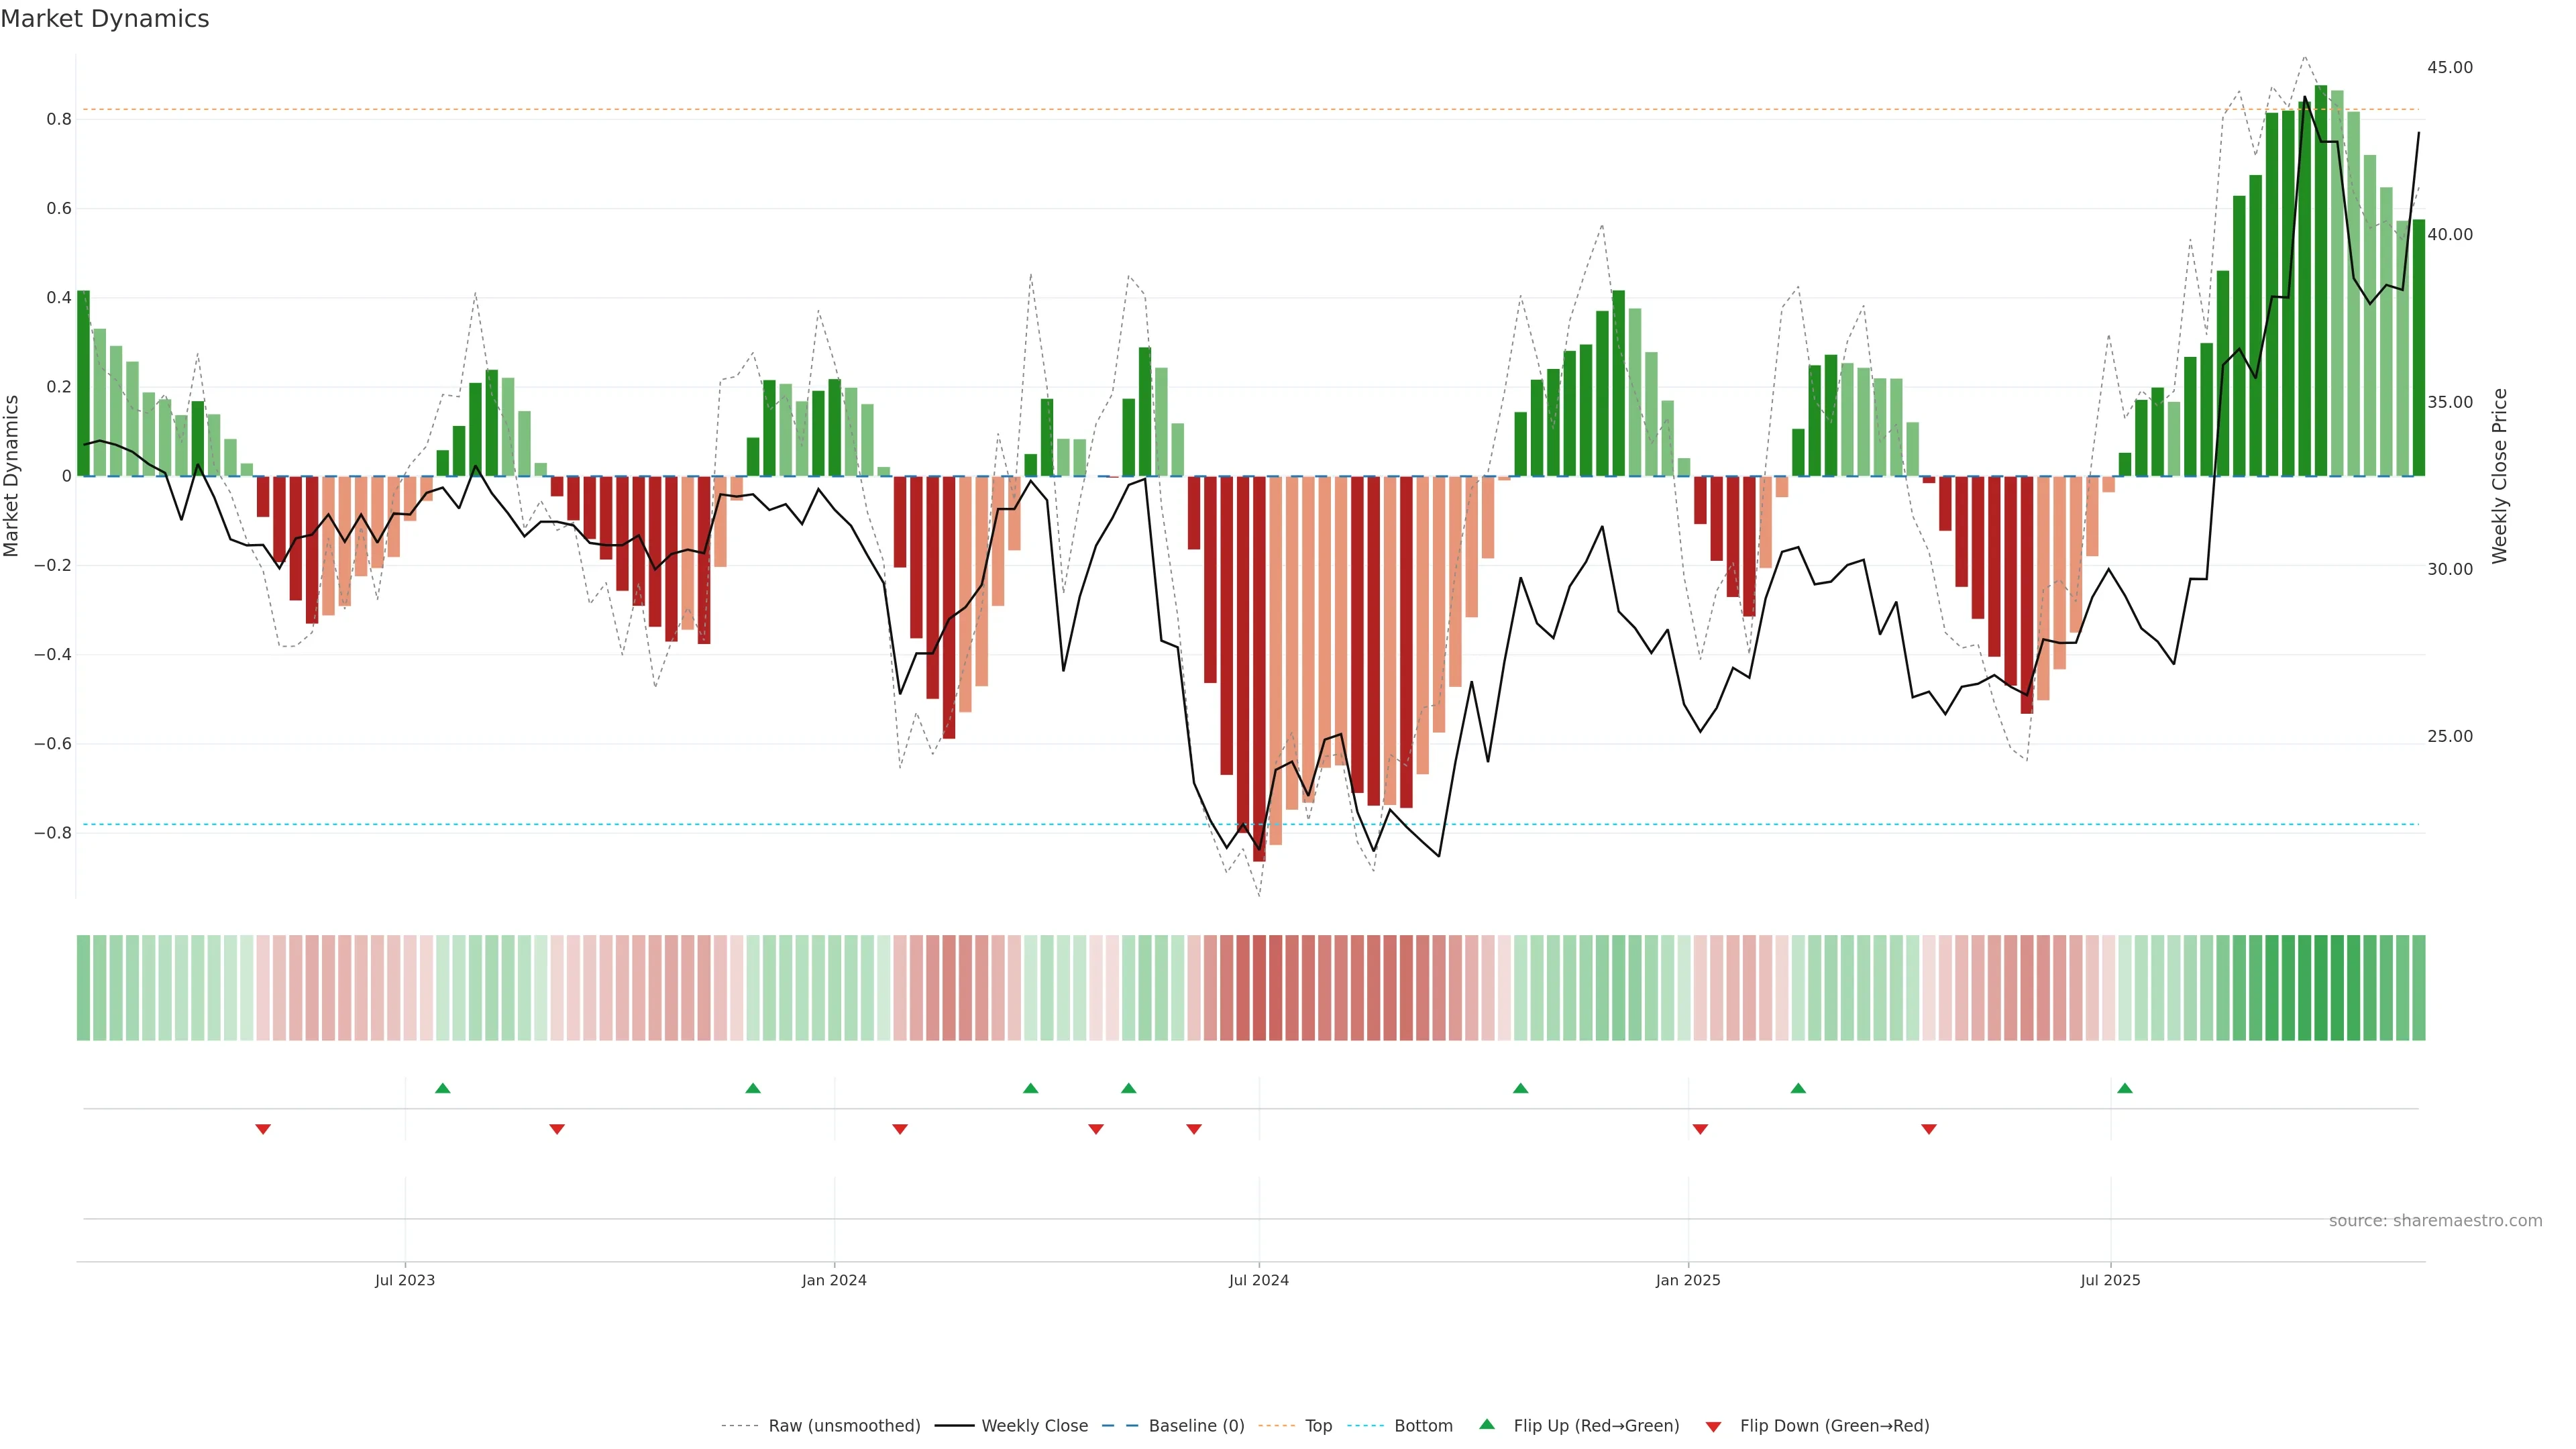The height and width of the screenshot is (1449, 2576).
Task: Click the green flip-up marker between Jul 2024 and Jan 2025
Action: click(1520, 1088)
